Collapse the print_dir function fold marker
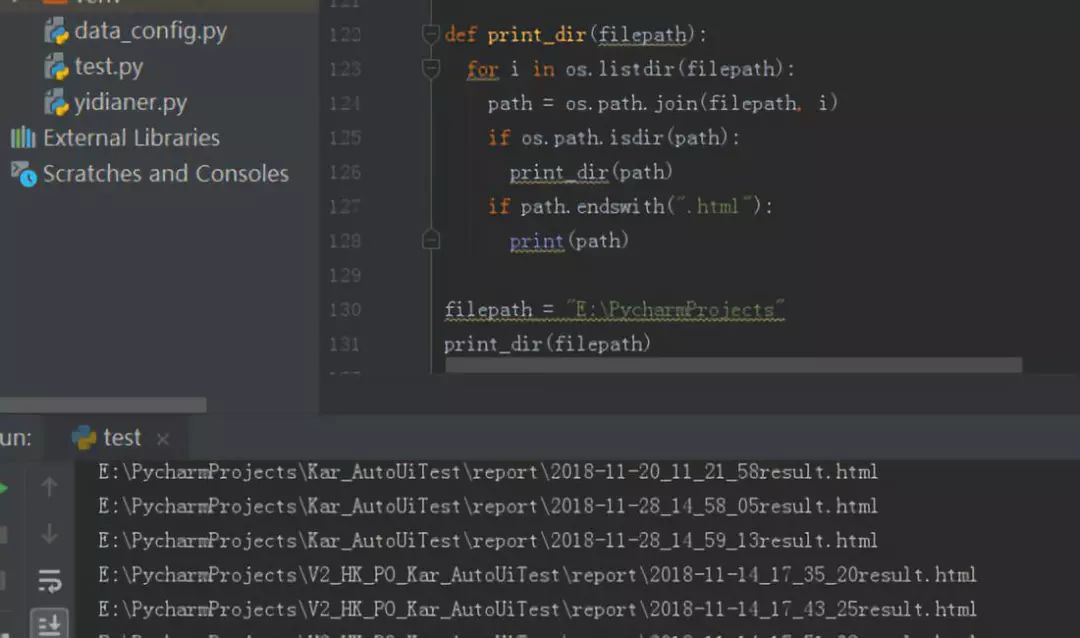The image size is (1080, 638). 429,33
